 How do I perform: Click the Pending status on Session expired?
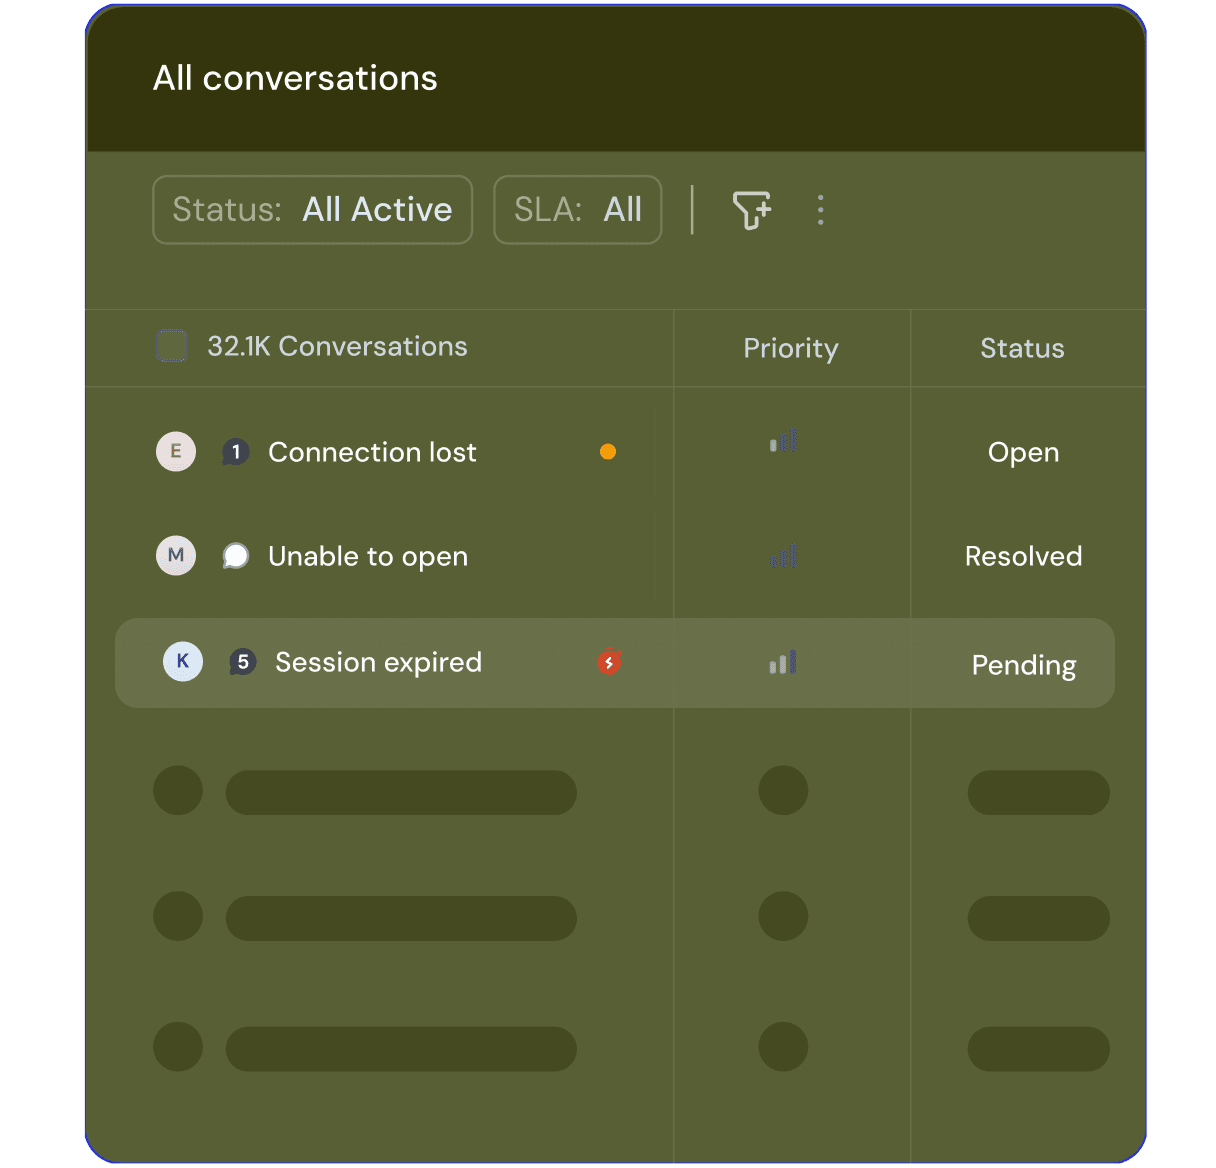1023,664
